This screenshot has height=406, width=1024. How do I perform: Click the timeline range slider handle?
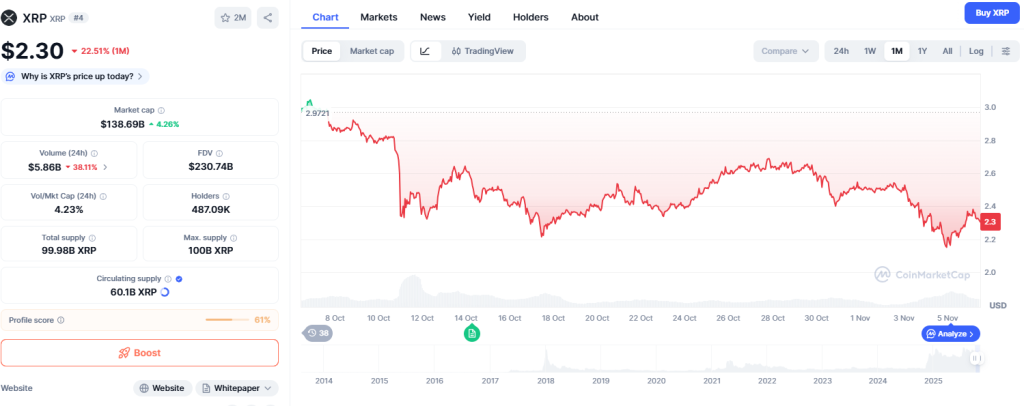(x=976, y=358)
